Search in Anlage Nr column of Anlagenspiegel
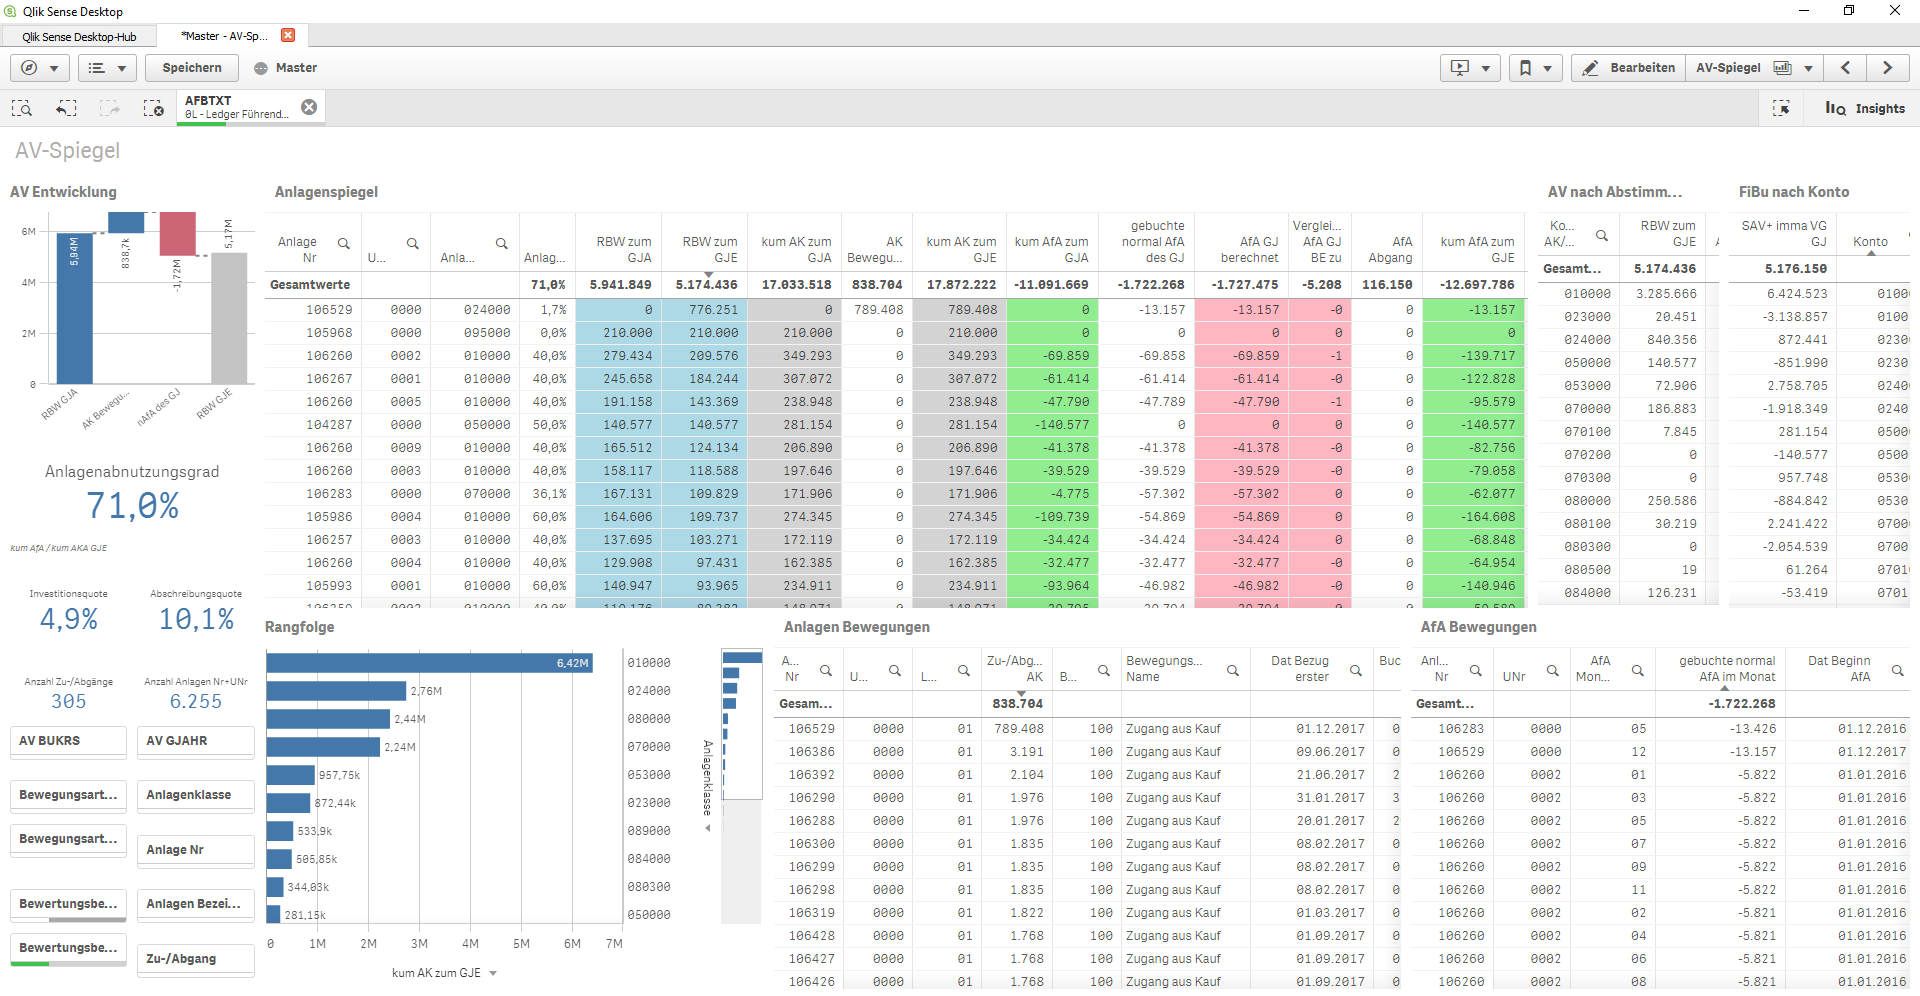Viewport: 1920px width, 996px height. tap(344, 243)
